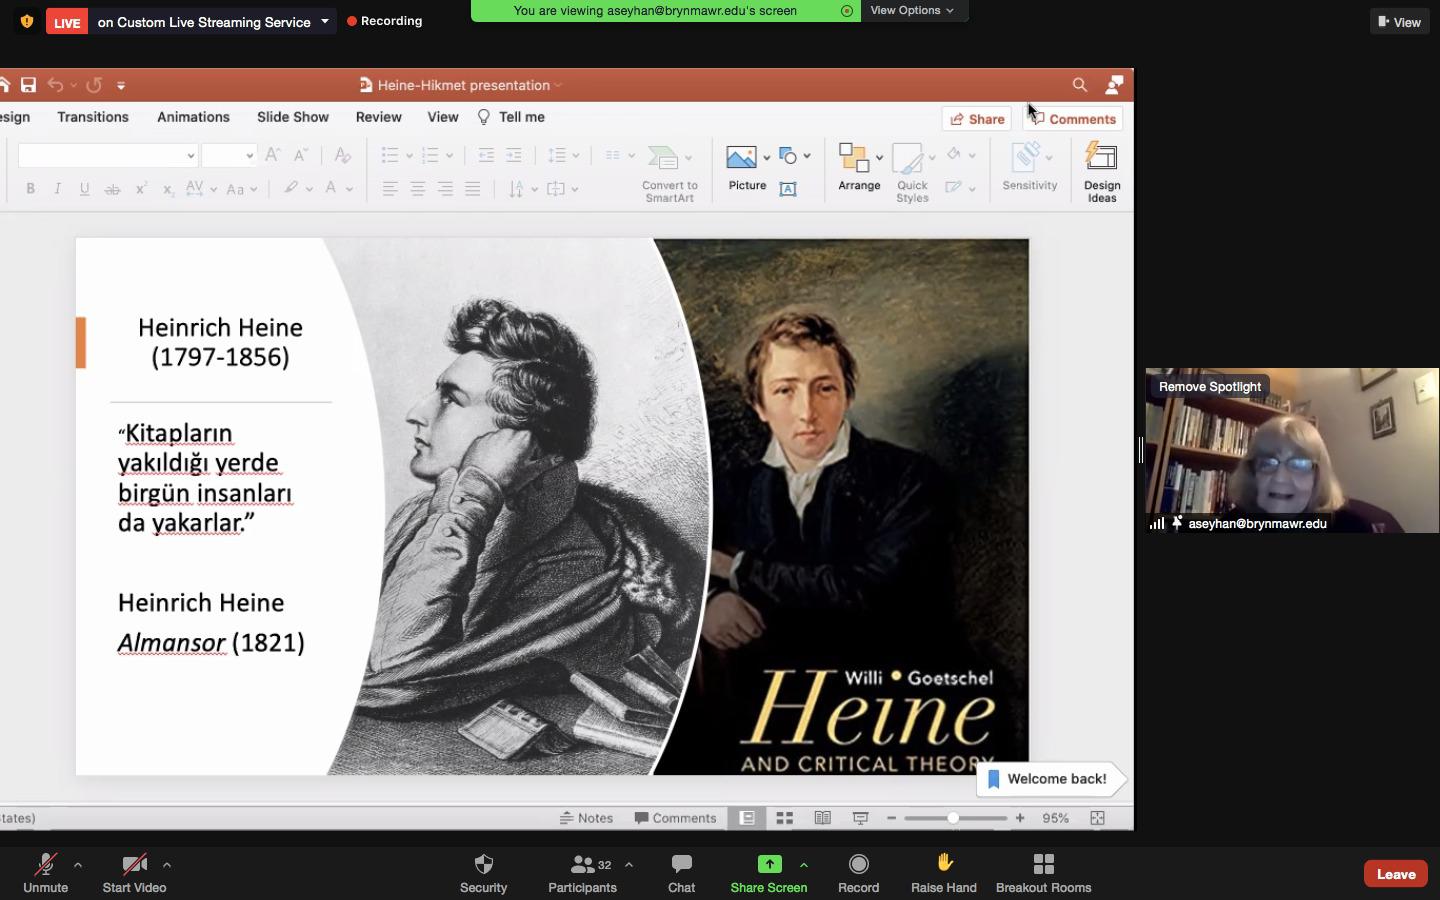Switch to Slide Sorter view icon
This screenshot has width=1440, height=900.
tap(785, 818)
